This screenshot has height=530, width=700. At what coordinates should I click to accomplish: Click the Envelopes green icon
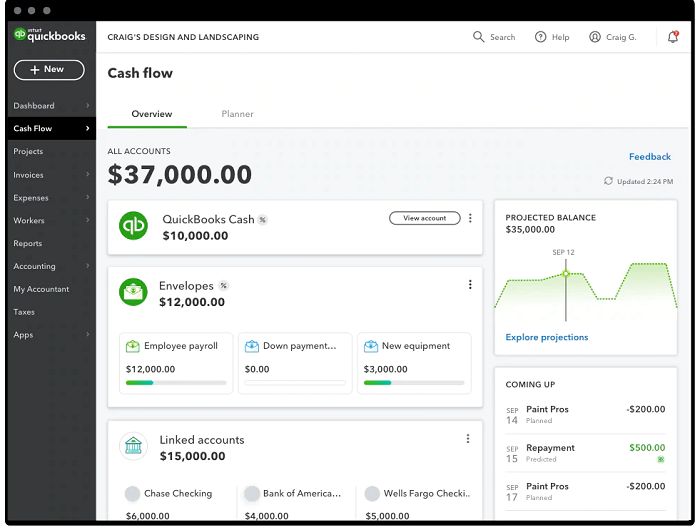tap(133, 292)
